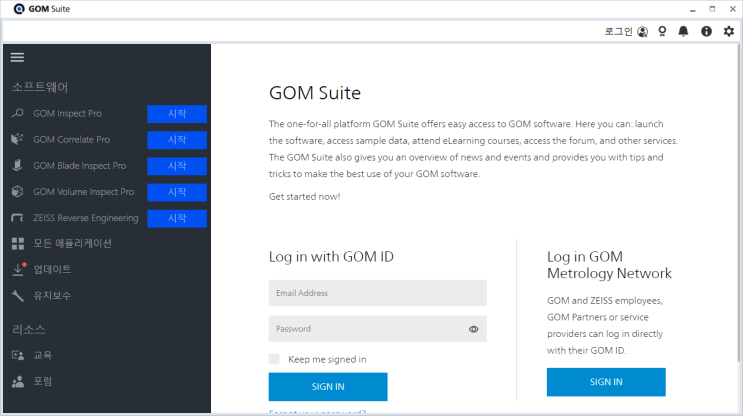
Task: Click the Get started now! text
Action: point(304,196)
